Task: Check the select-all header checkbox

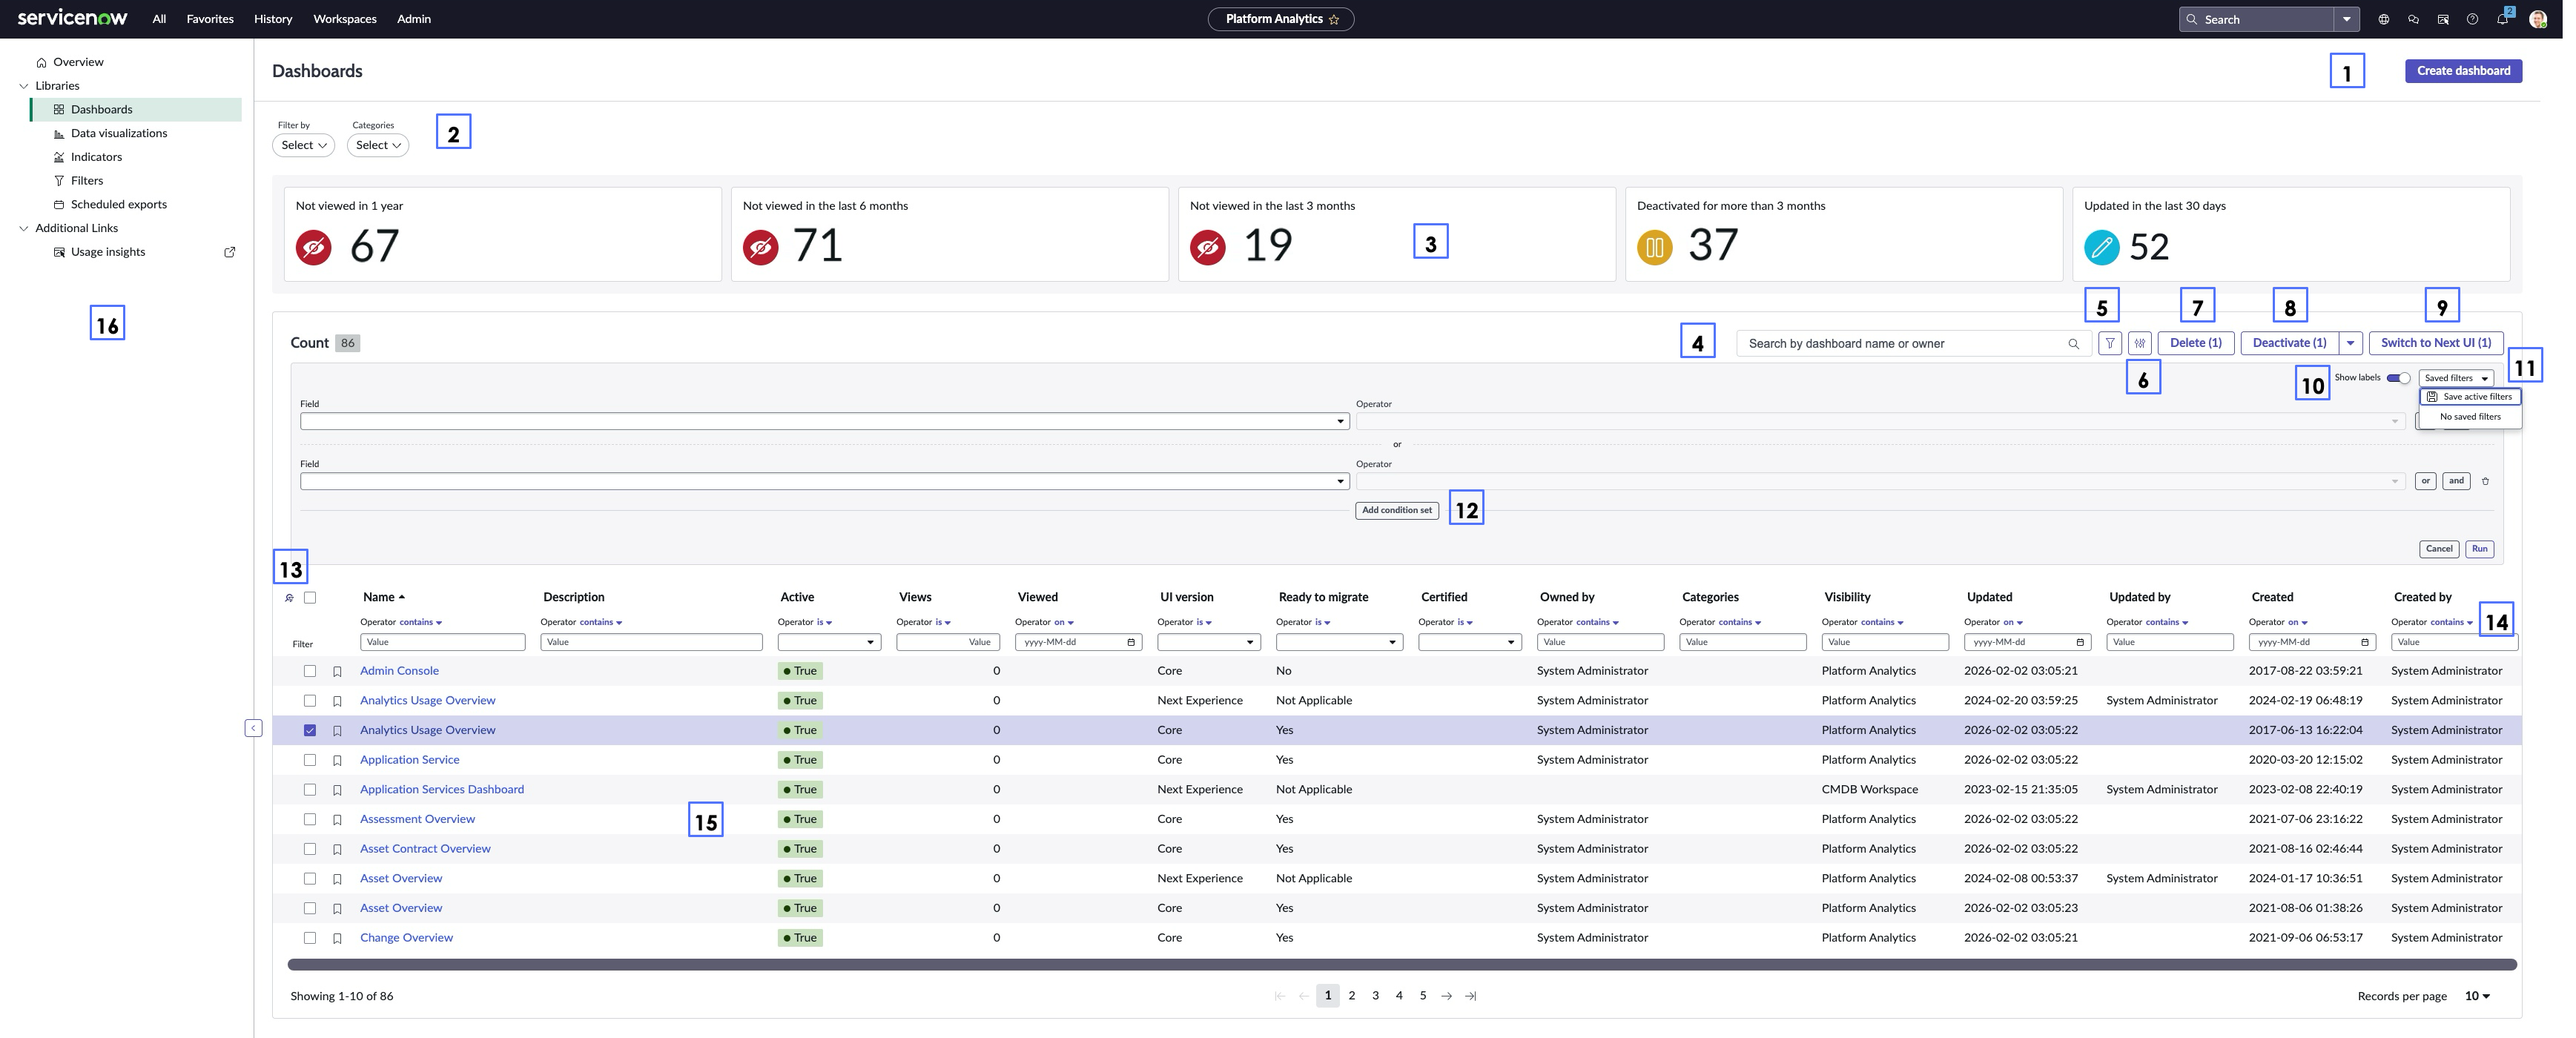Action: click(x=310, y=598)
